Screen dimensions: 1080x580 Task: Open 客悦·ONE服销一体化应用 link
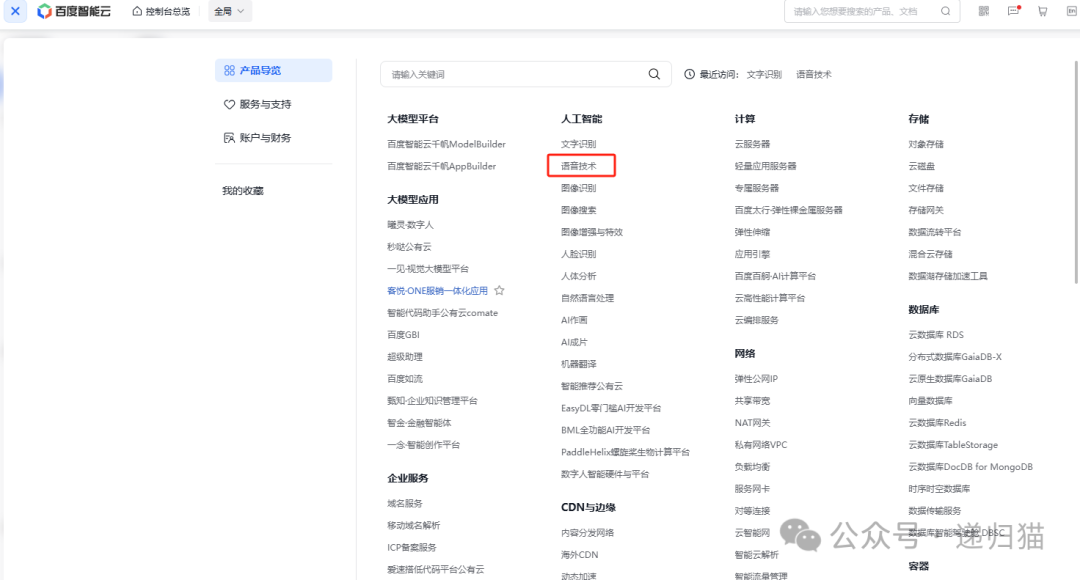(x=437, y=291)
